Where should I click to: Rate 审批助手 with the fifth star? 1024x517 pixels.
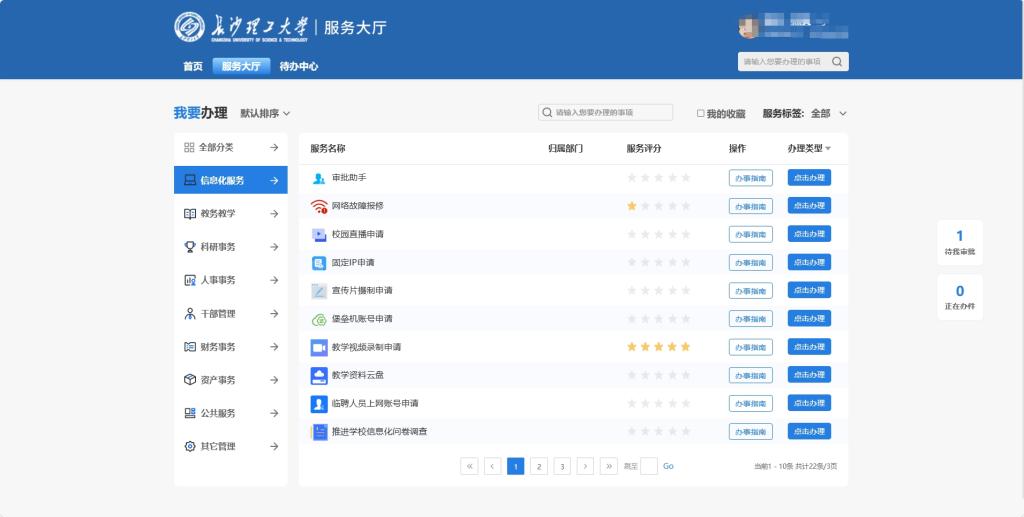(686, 178)
